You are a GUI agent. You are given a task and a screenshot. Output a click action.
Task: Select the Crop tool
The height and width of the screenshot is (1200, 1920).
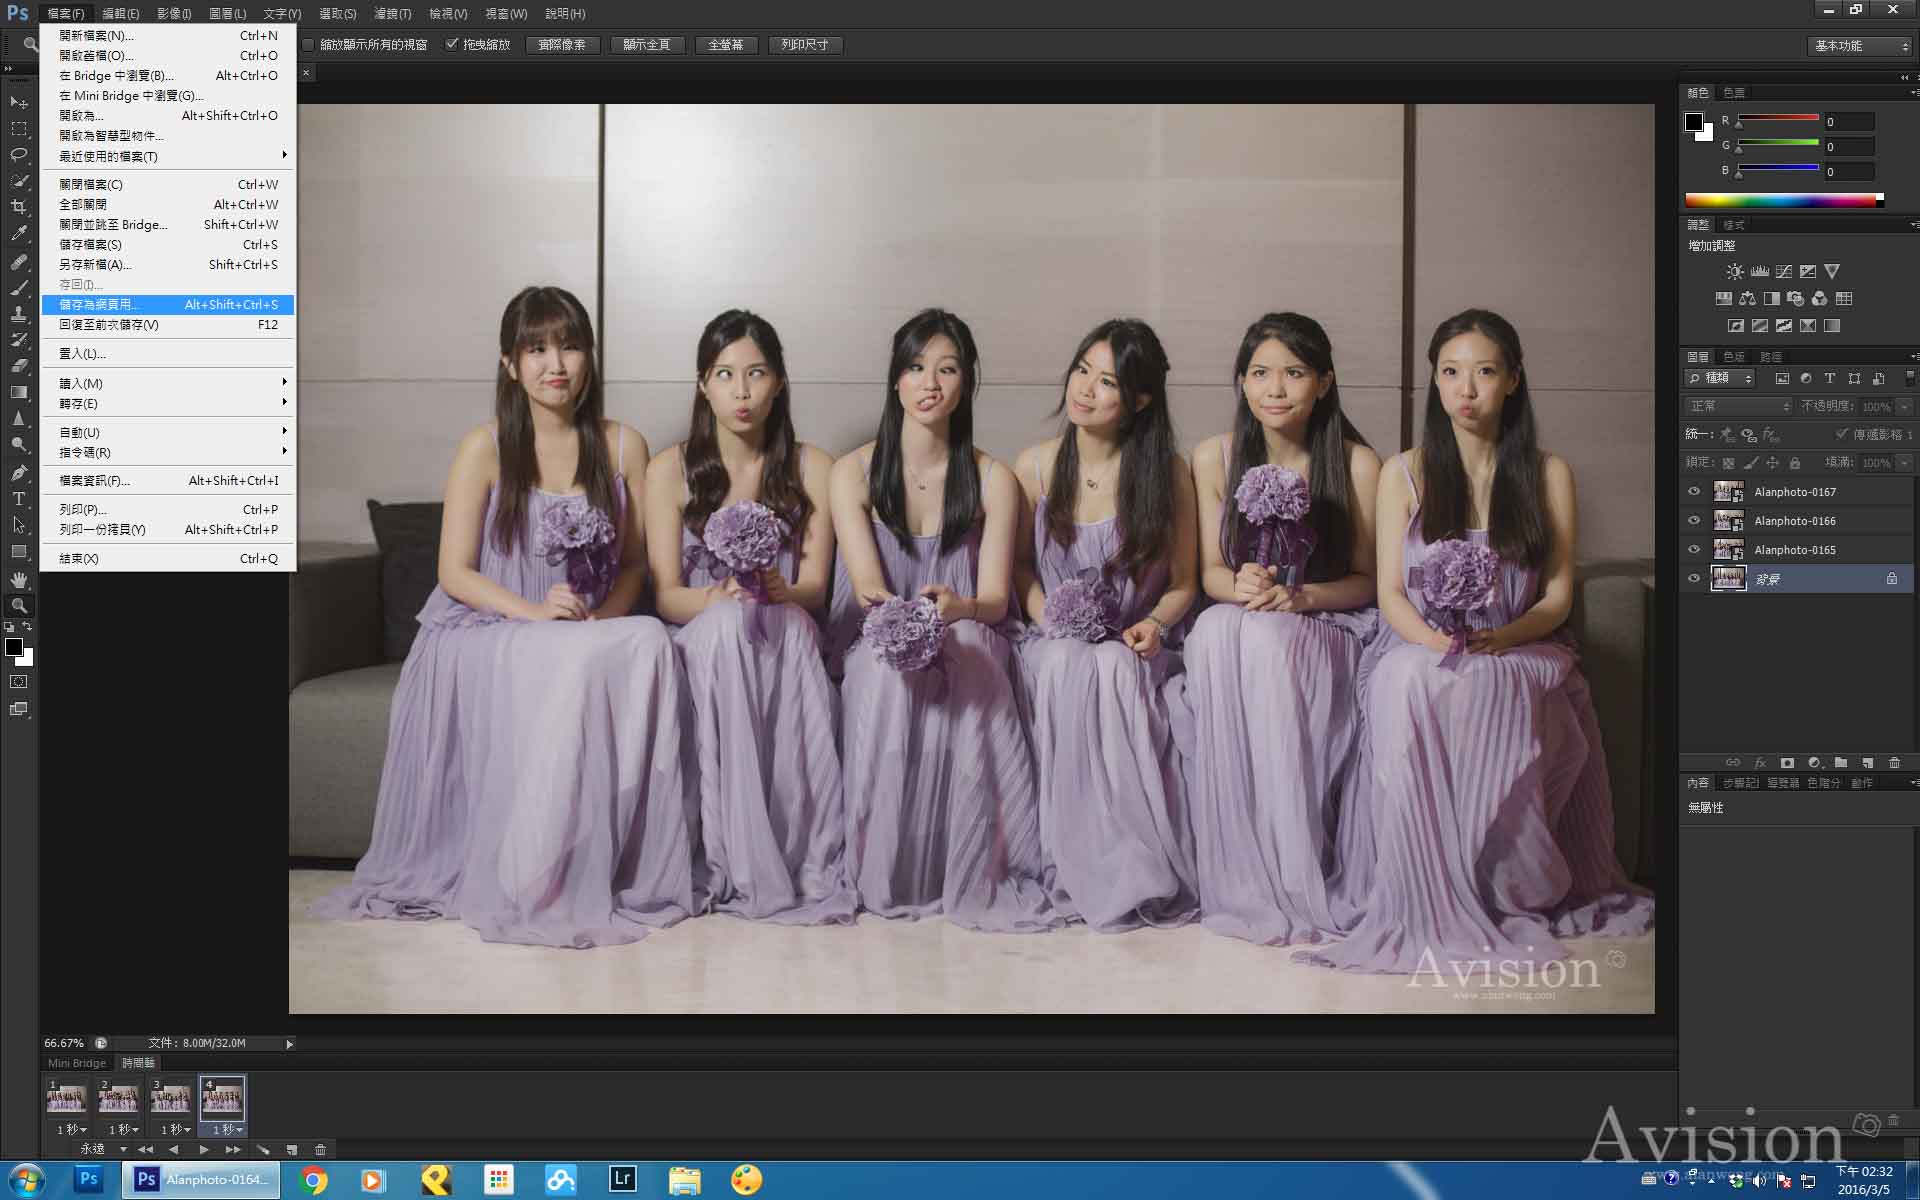point(19,207)
